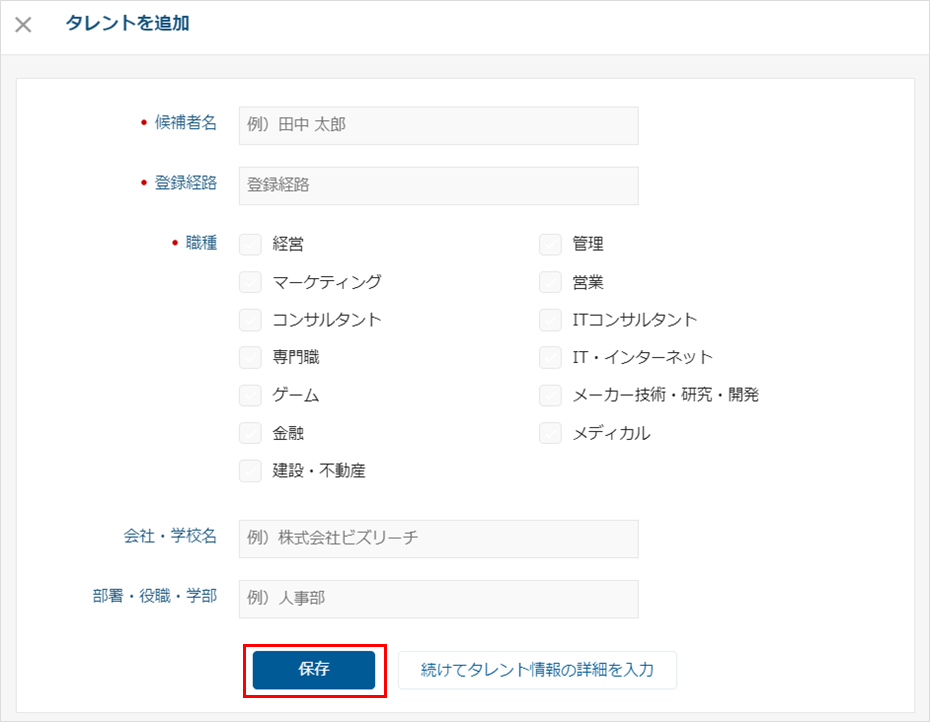Tick the マーケティング checkbox
This screenshot has width=930, height=722.
point(250,282)
